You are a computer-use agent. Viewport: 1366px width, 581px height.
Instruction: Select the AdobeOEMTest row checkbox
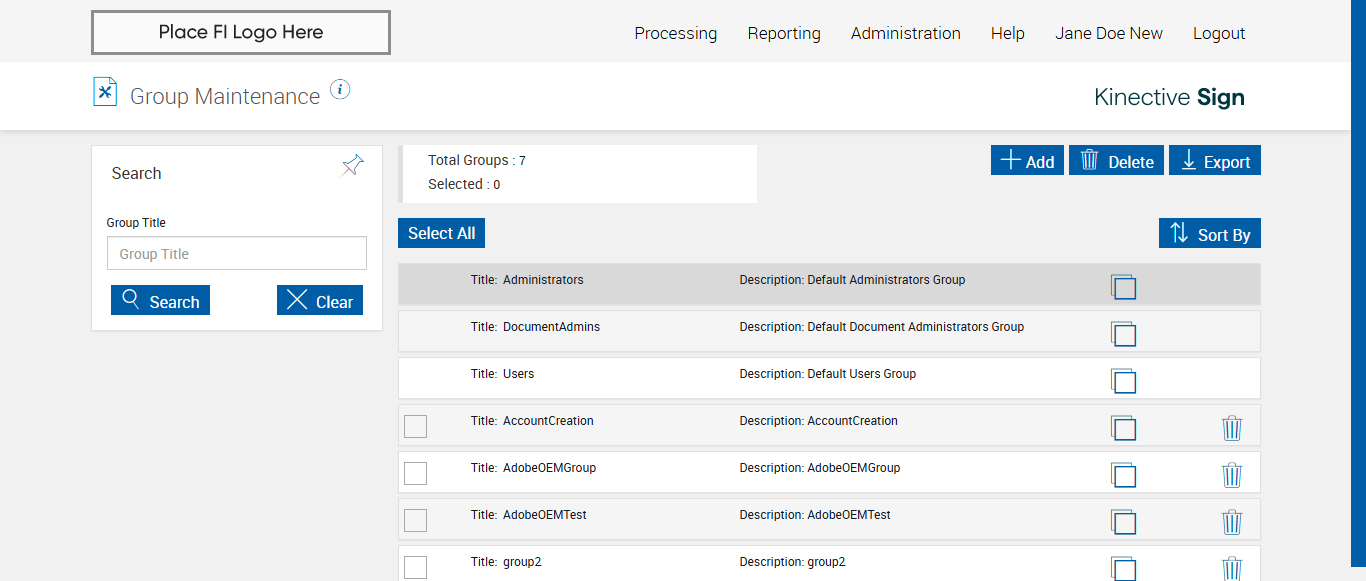point(415,520)
